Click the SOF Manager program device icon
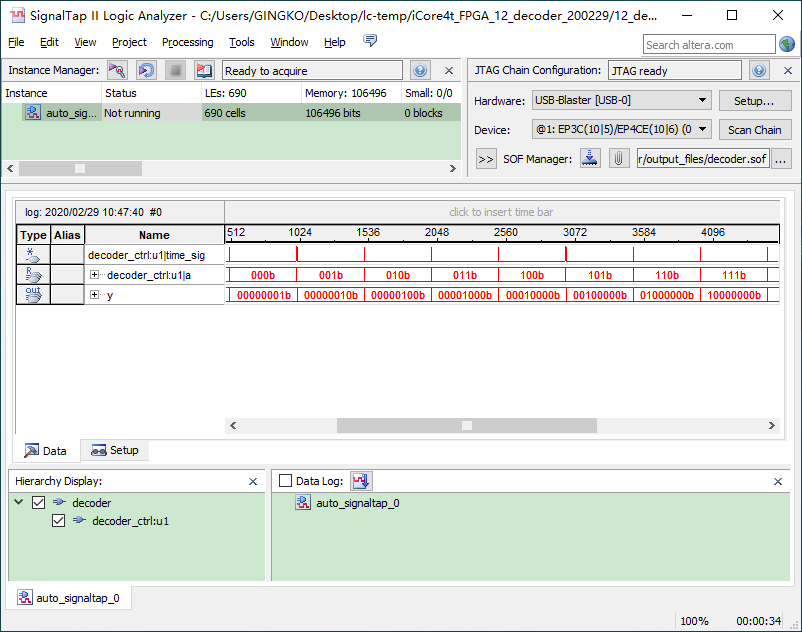 click(x=590, y=159)
